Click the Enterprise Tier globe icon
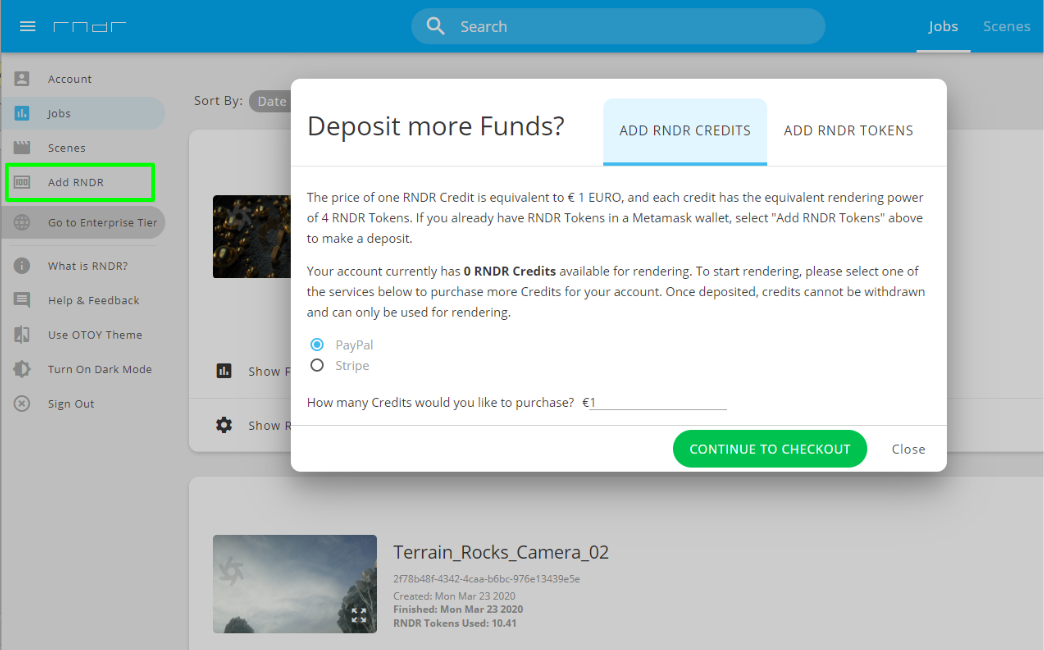The image size is (1044, 650). tap(22, 222)
